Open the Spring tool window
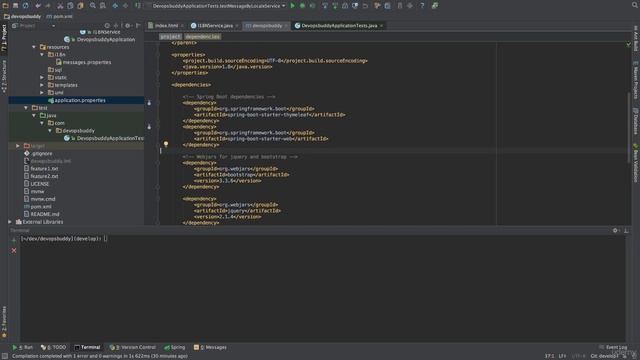Screen dimensions: 640x360 pos(175,347)
